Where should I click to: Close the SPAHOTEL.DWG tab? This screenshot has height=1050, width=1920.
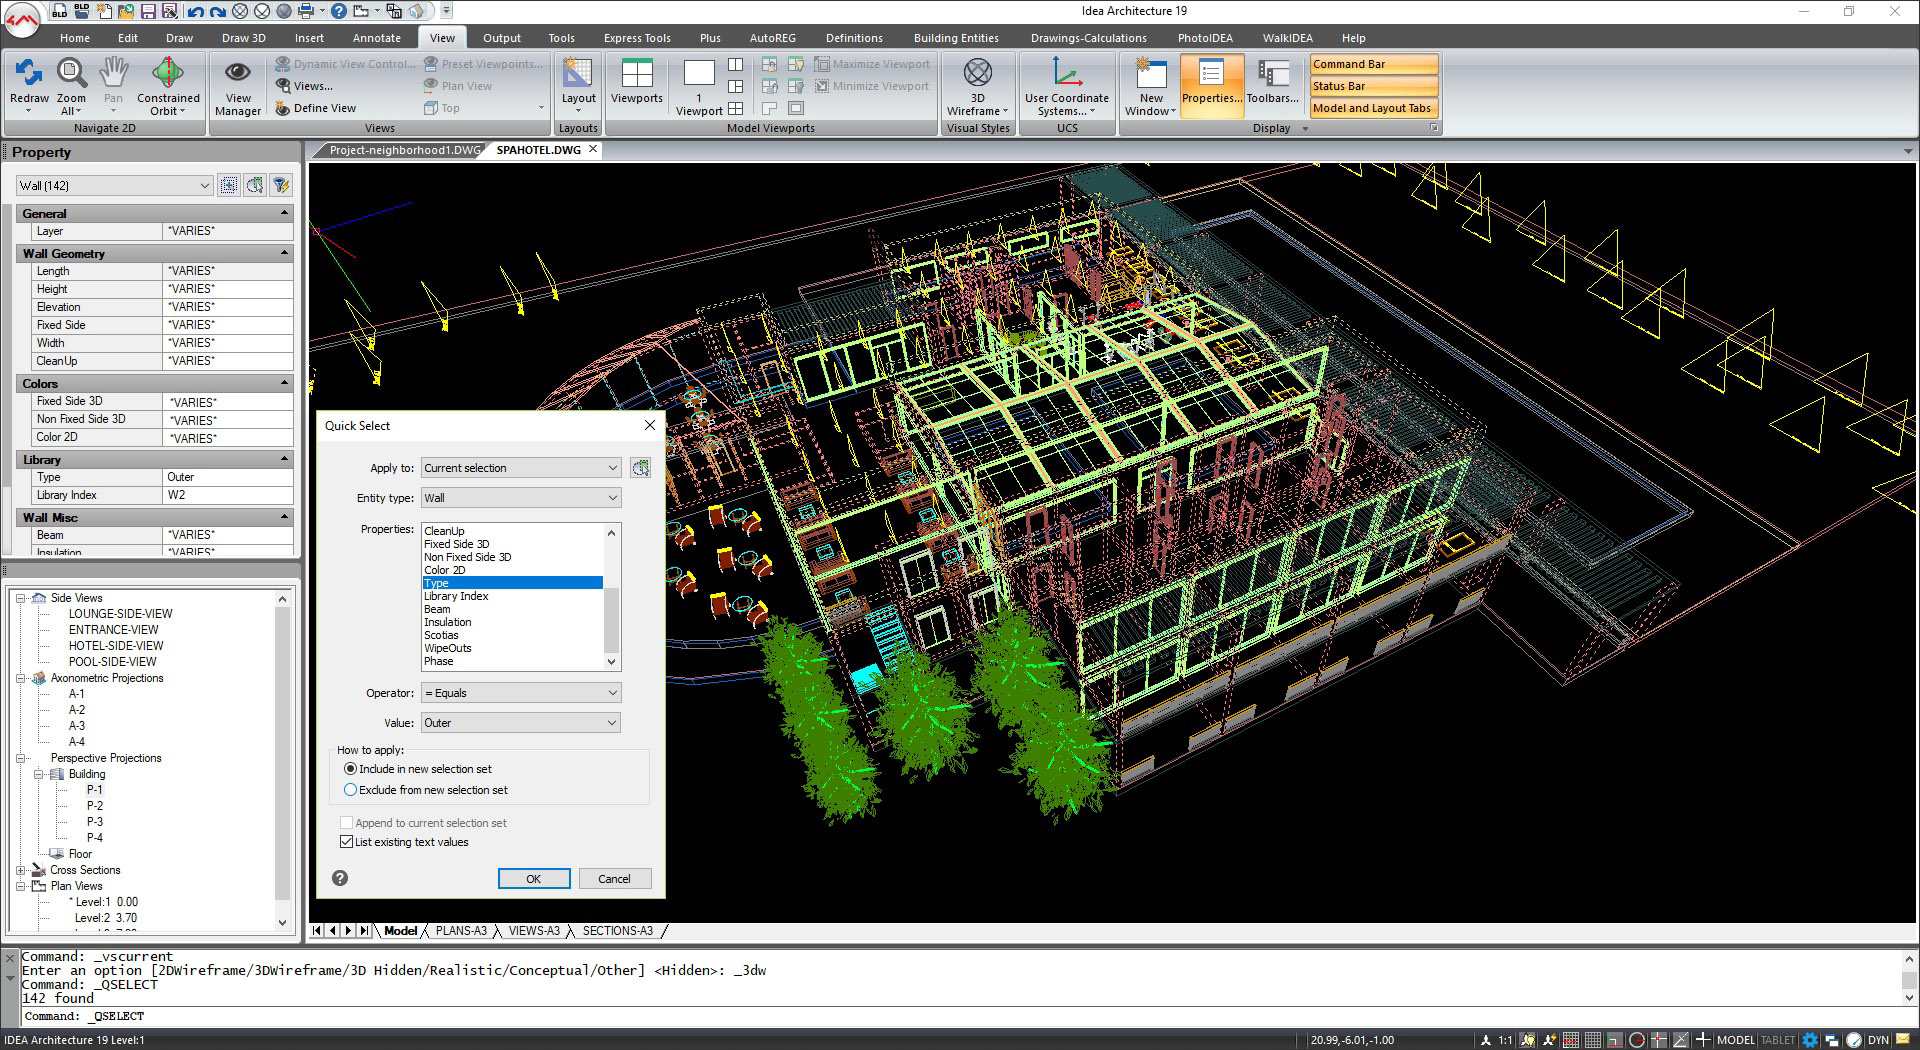tap(593, 149)
